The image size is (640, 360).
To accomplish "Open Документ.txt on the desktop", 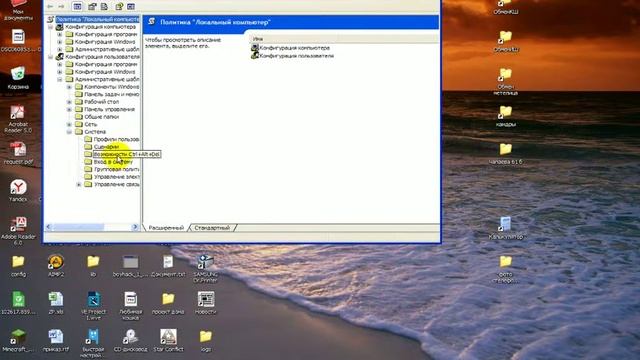I will click(168, 266).
